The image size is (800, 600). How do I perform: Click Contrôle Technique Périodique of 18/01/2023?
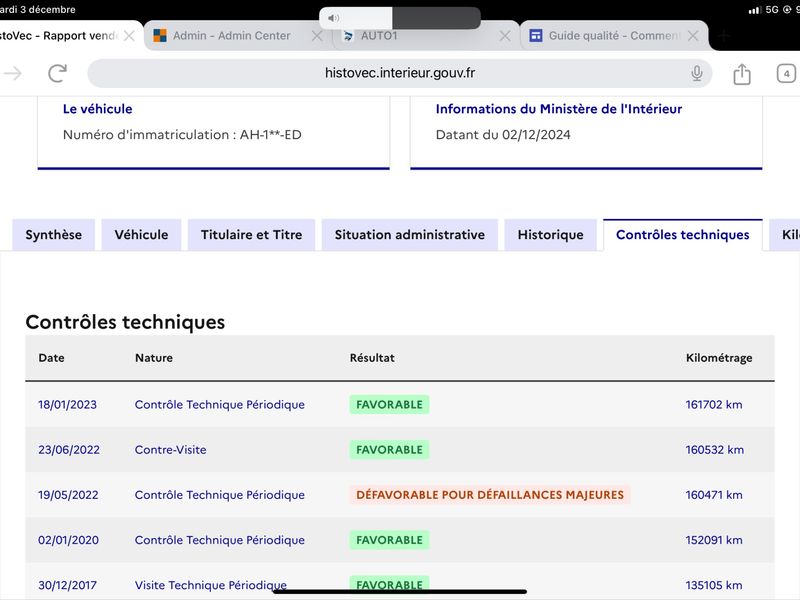(x=219, y=405)
